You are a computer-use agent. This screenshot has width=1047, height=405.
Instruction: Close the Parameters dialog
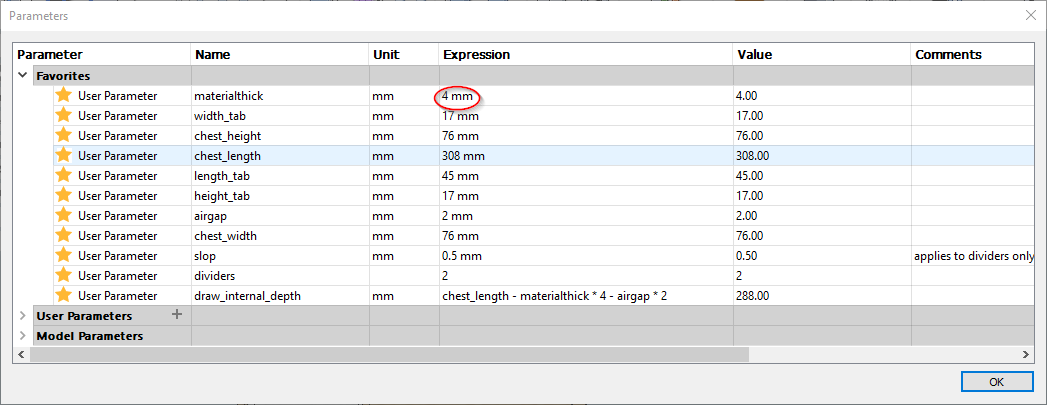click(x=1031, y=15)
